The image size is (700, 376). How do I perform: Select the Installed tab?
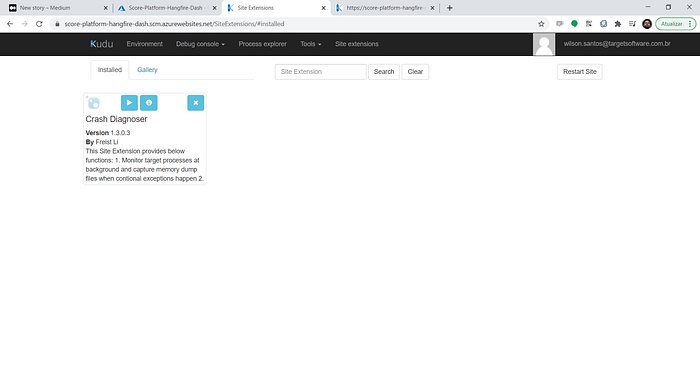tap(110, 70)
